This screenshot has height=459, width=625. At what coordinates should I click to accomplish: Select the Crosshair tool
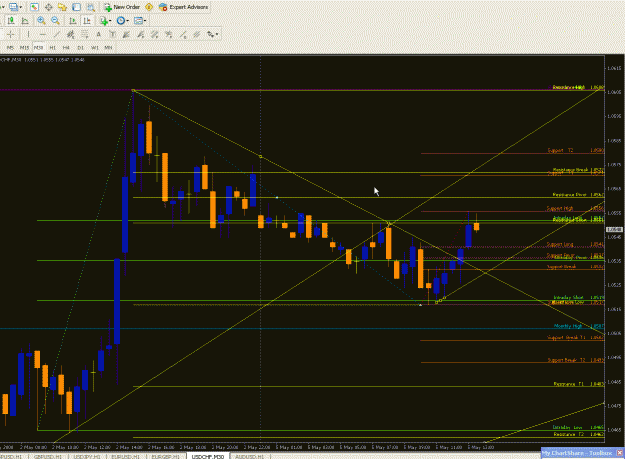click(11, 35)
